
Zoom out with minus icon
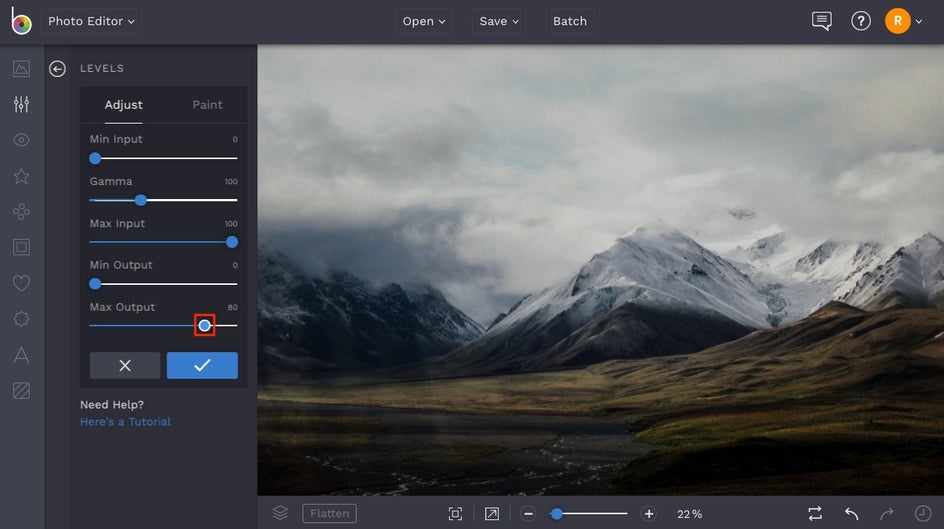(528, 513)
